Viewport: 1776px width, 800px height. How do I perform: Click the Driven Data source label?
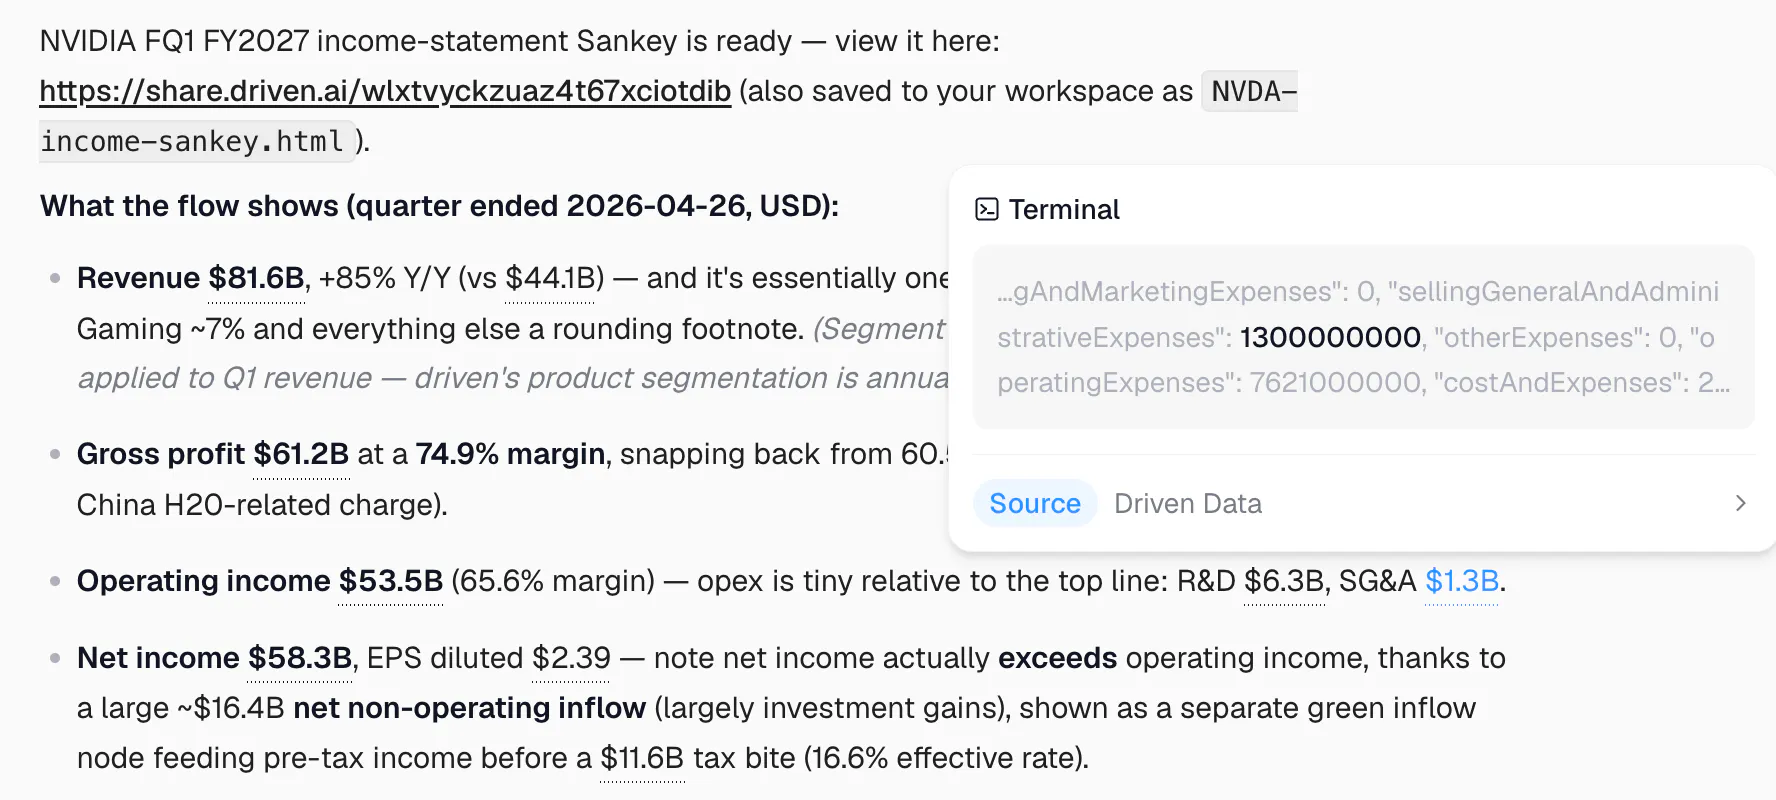[x=1188, y=503]
